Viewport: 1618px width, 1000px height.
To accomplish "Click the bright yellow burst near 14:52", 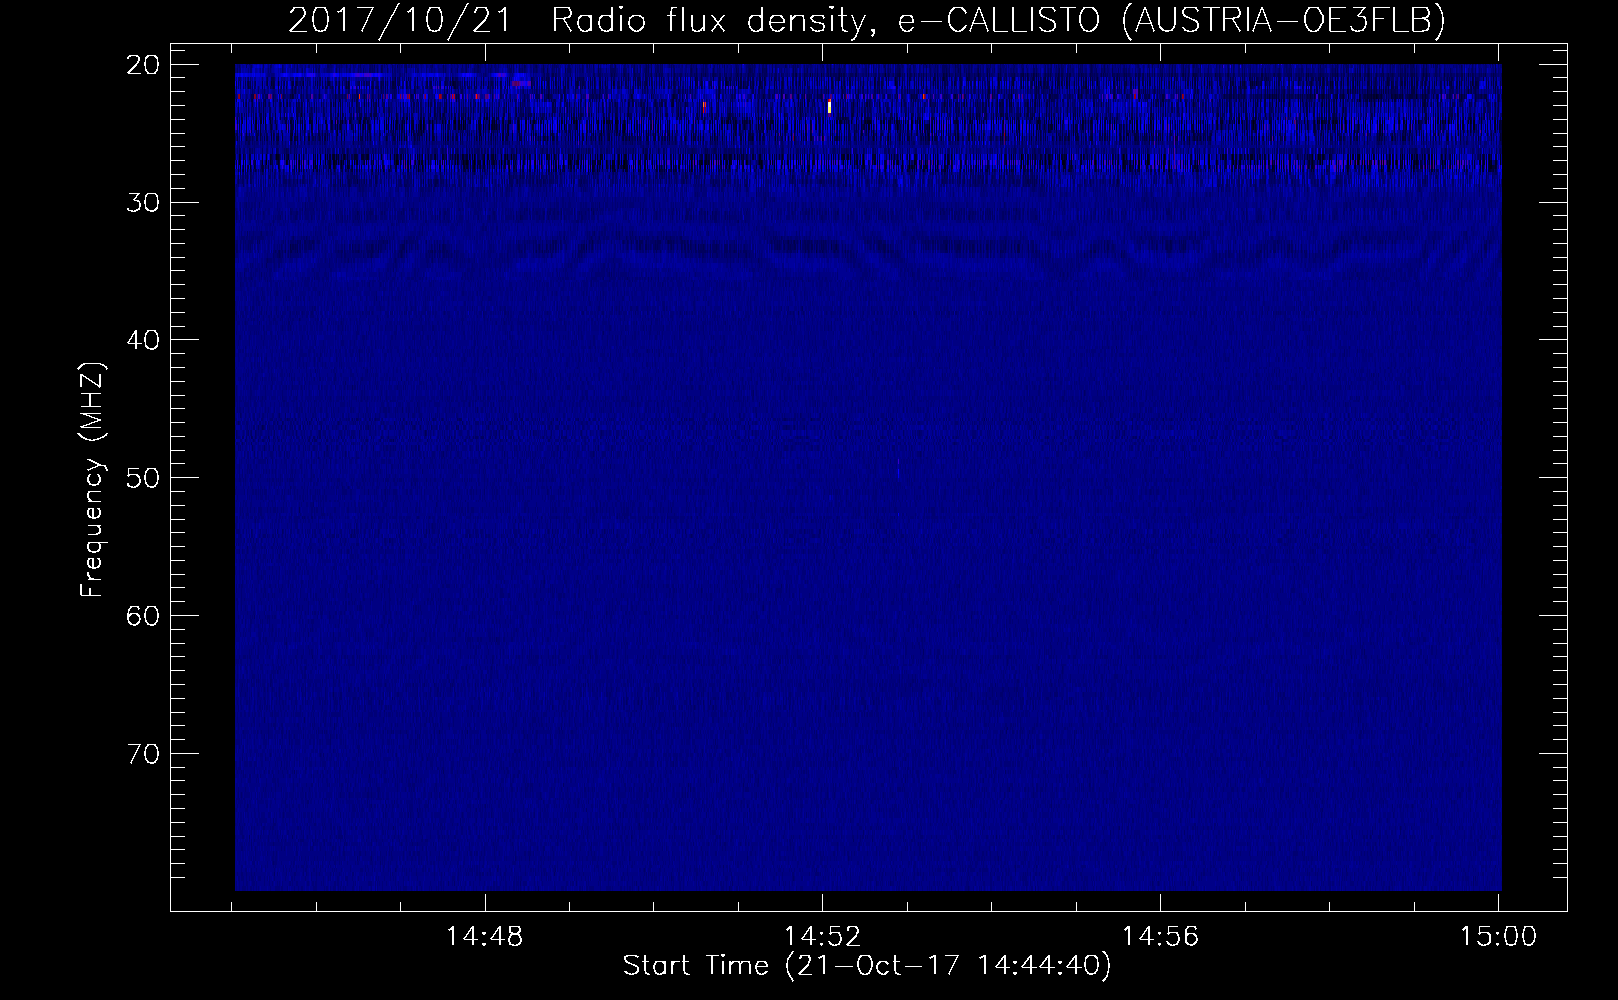I will (x=829, y=106).
